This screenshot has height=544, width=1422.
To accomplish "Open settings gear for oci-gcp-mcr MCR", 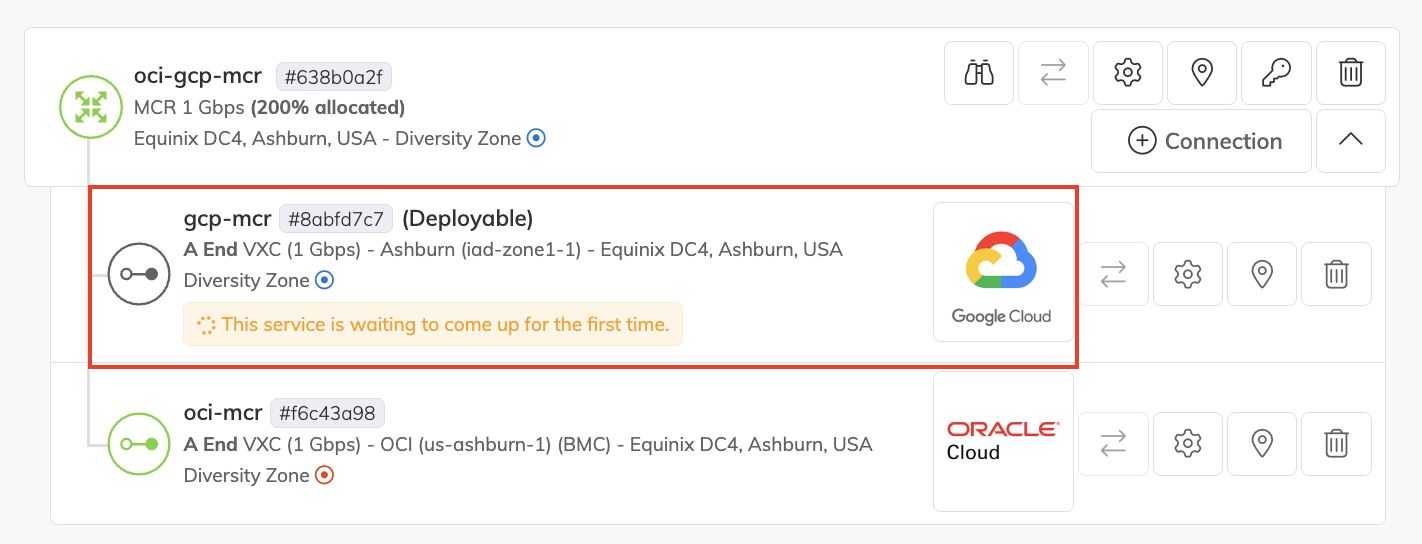I will point(1128,73).
